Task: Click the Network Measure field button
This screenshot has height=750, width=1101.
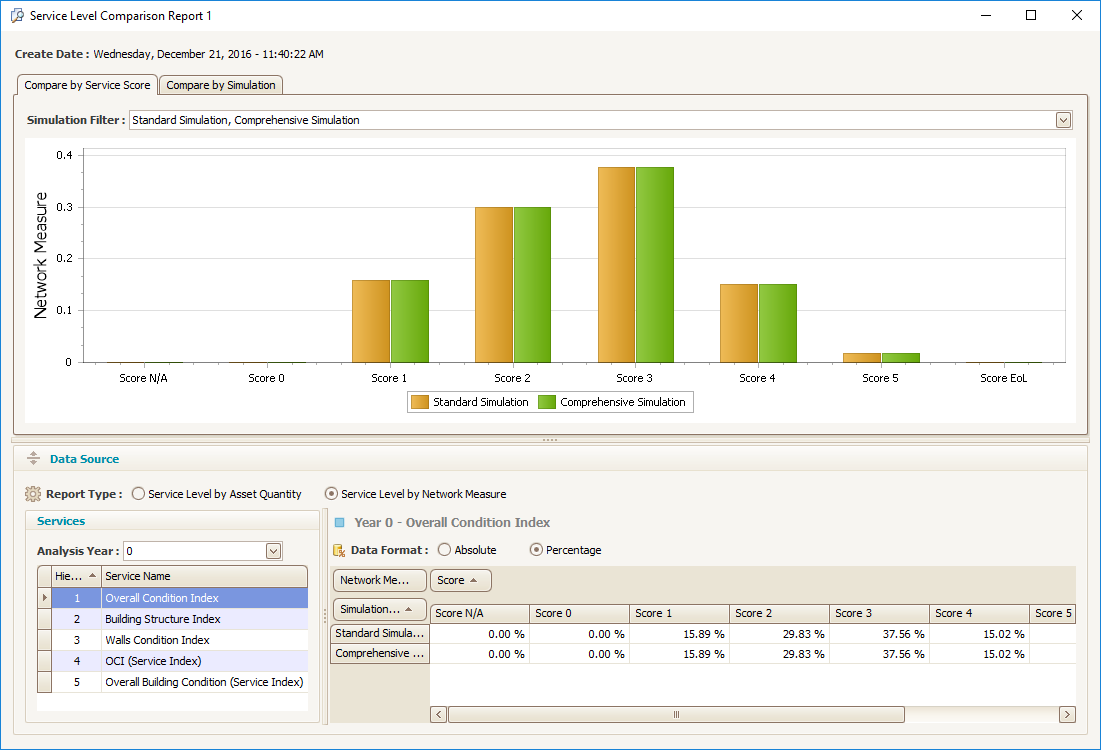Action: point(378,580)
